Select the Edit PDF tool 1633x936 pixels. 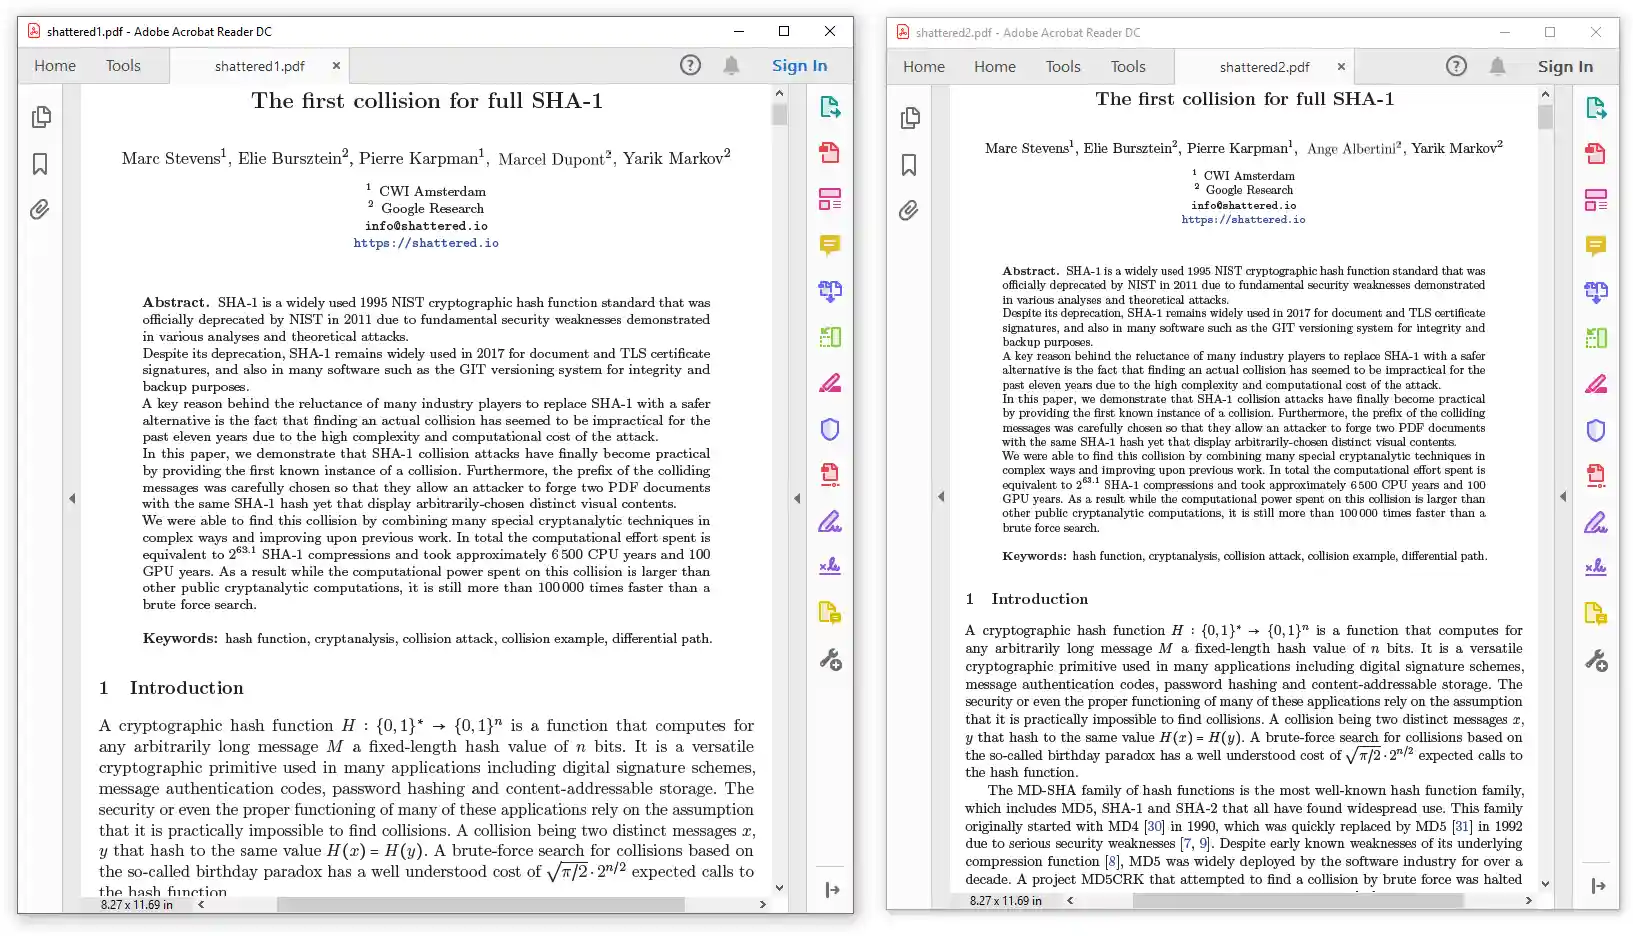tap(829, 199)
